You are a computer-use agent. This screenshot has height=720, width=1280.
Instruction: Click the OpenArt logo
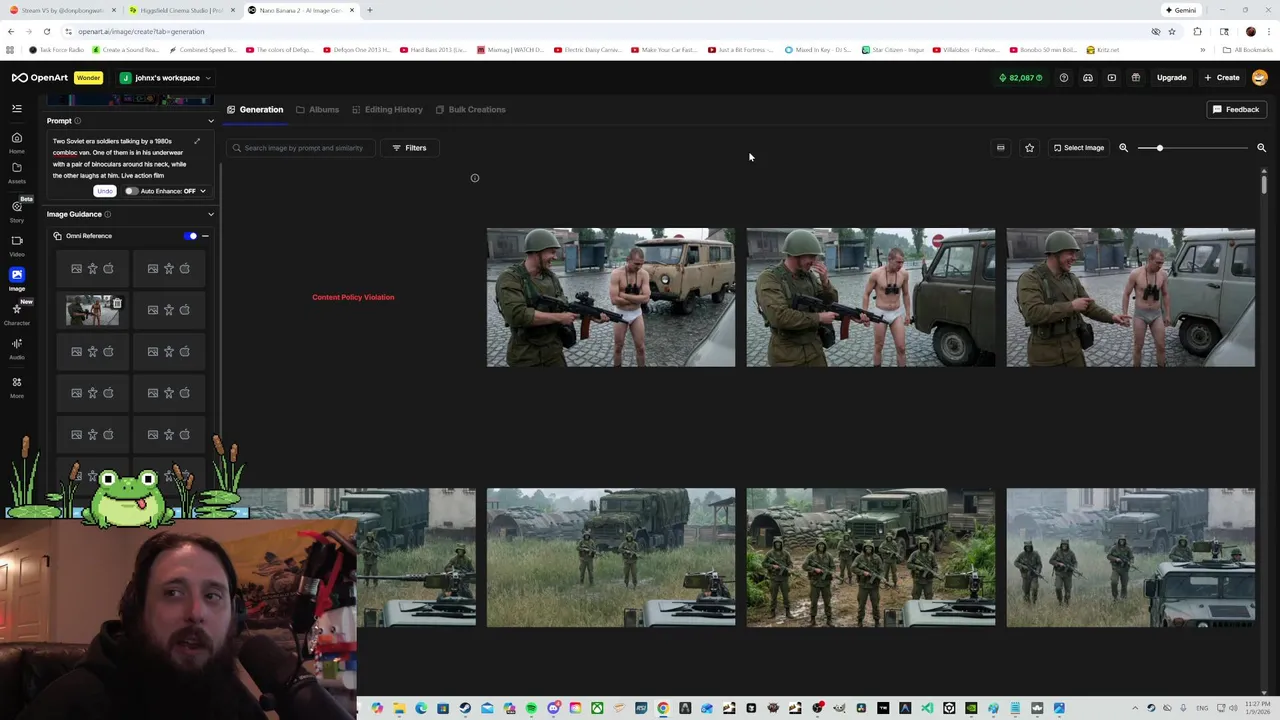(40, 78)
